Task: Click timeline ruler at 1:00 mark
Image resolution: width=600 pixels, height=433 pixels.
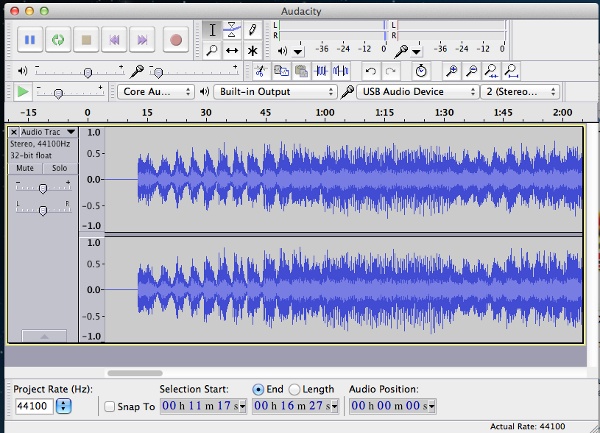Action: pyautogui.click(x=325, y=113)
